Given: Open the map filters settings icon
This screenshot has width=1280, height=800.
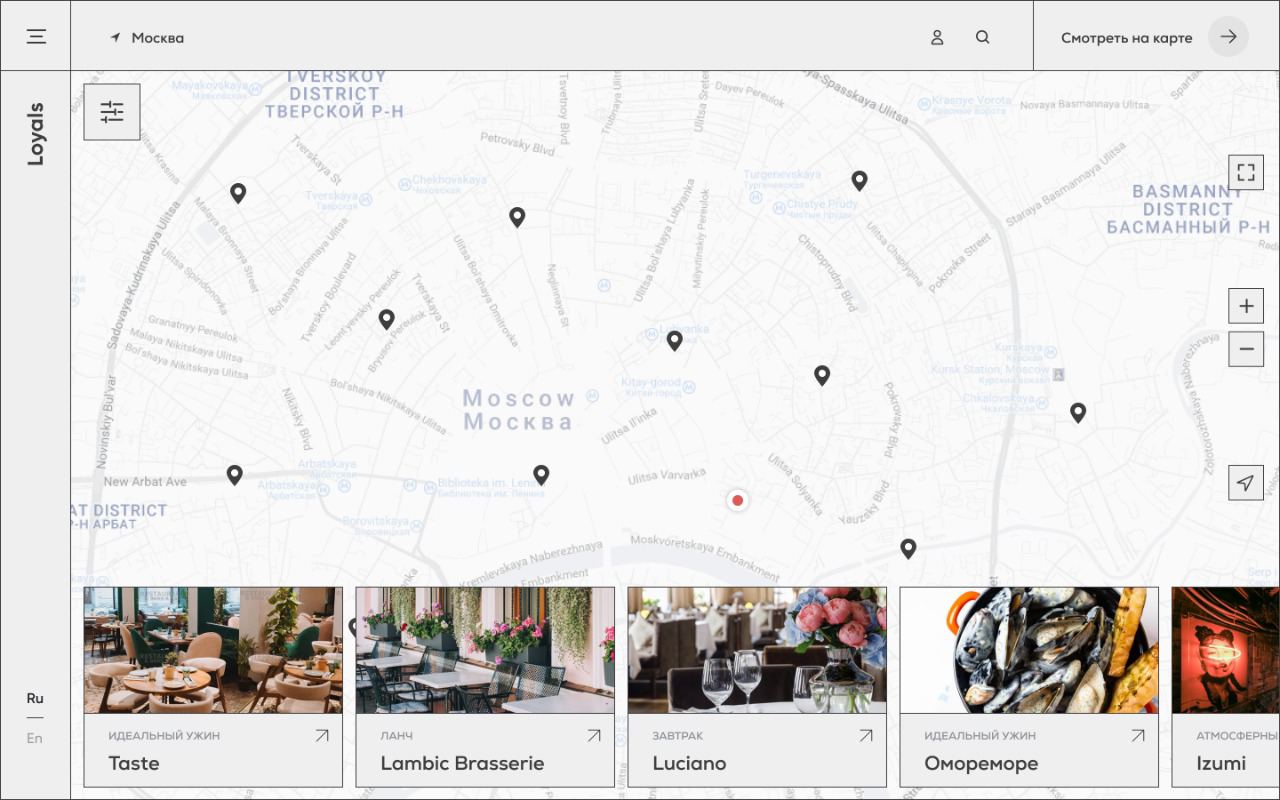Looking at the screenshot, I should click(112, 112).
